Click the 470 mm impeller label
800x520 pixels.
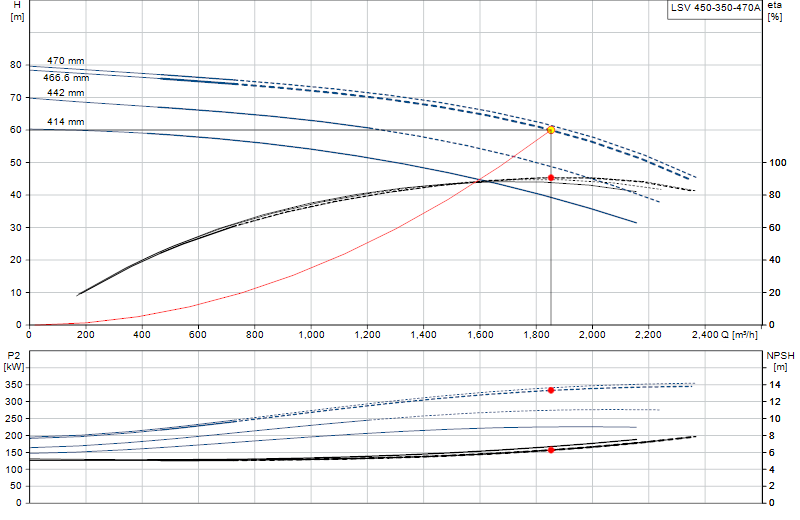(x=66, y=61)
